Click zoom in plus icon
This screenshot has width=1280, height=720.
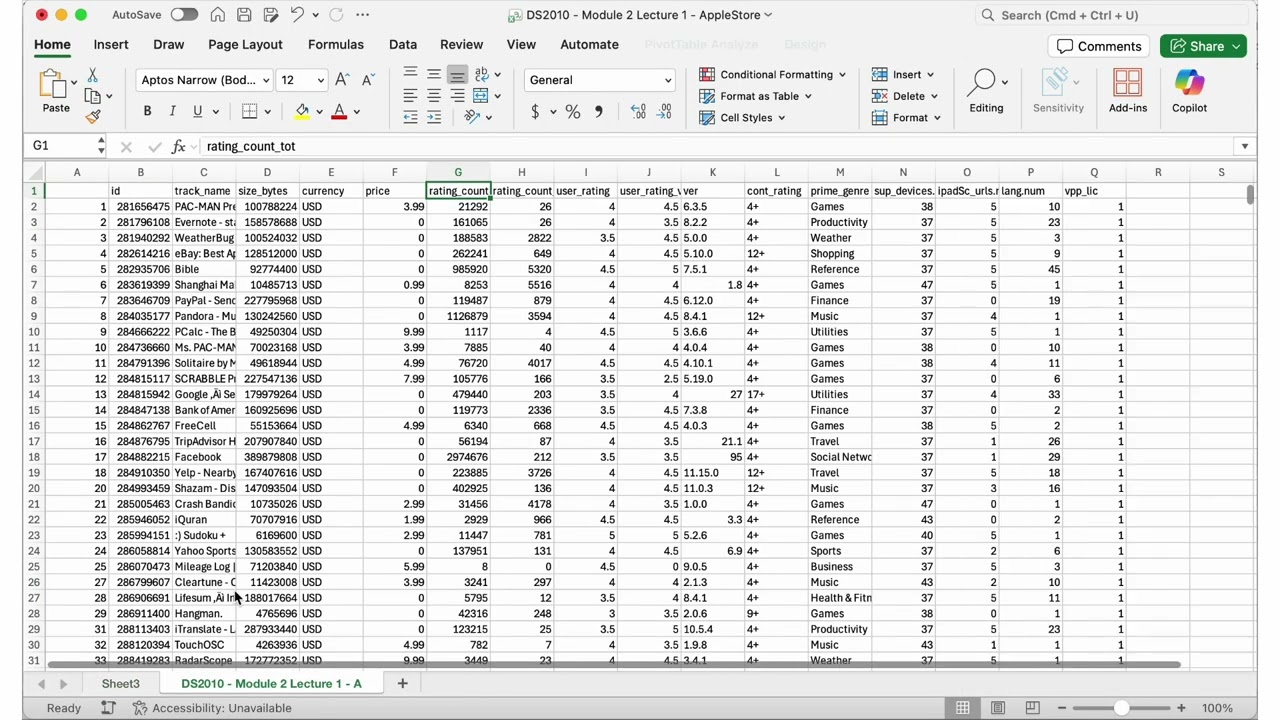pyautogui.click(x=1181, y=708)
